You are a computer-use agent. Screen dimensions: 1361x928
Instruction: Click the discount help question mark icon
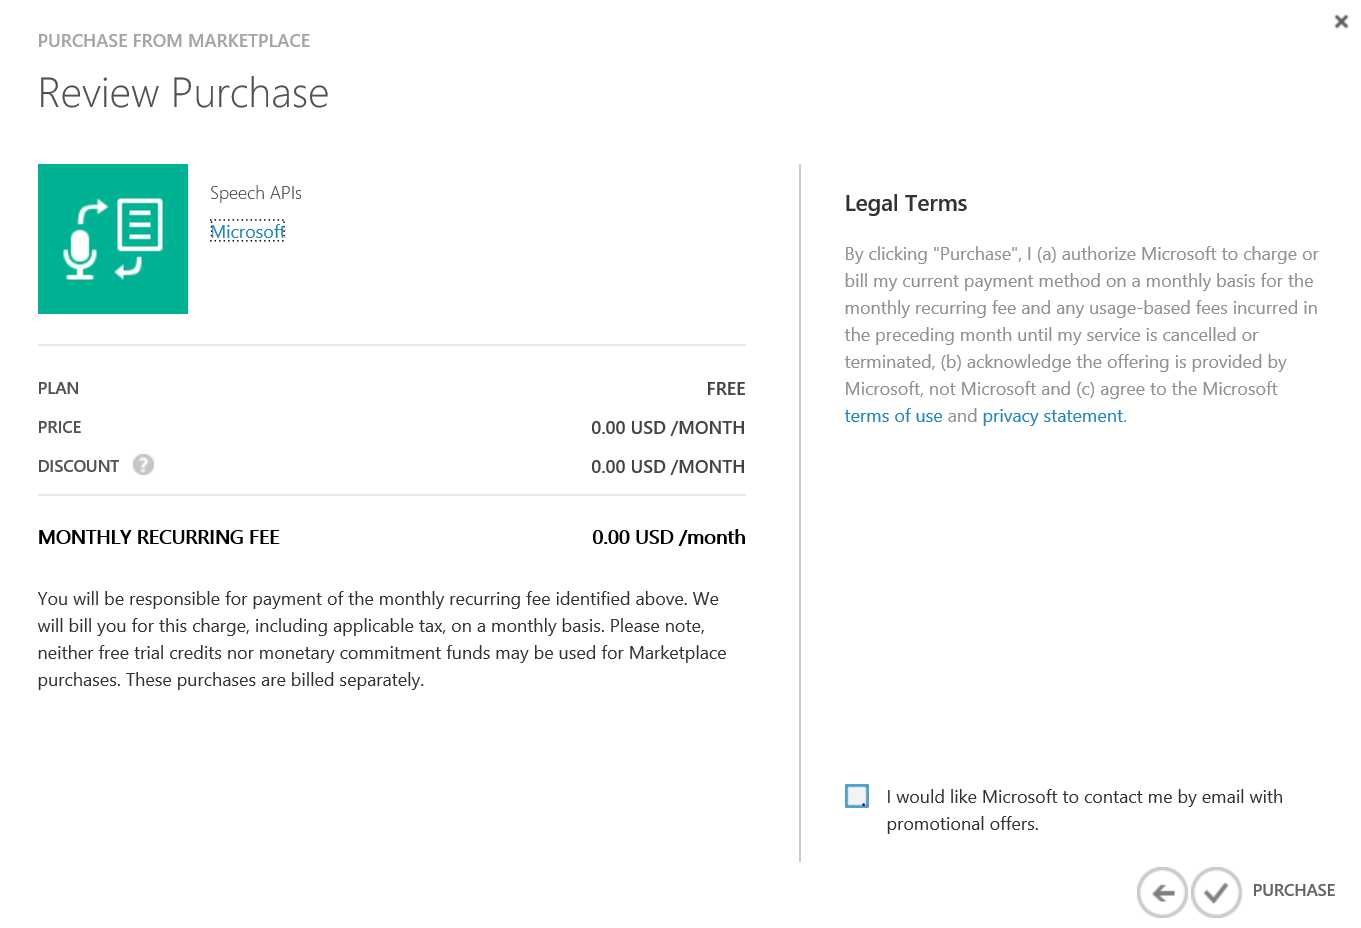click(x=143, y=465)
